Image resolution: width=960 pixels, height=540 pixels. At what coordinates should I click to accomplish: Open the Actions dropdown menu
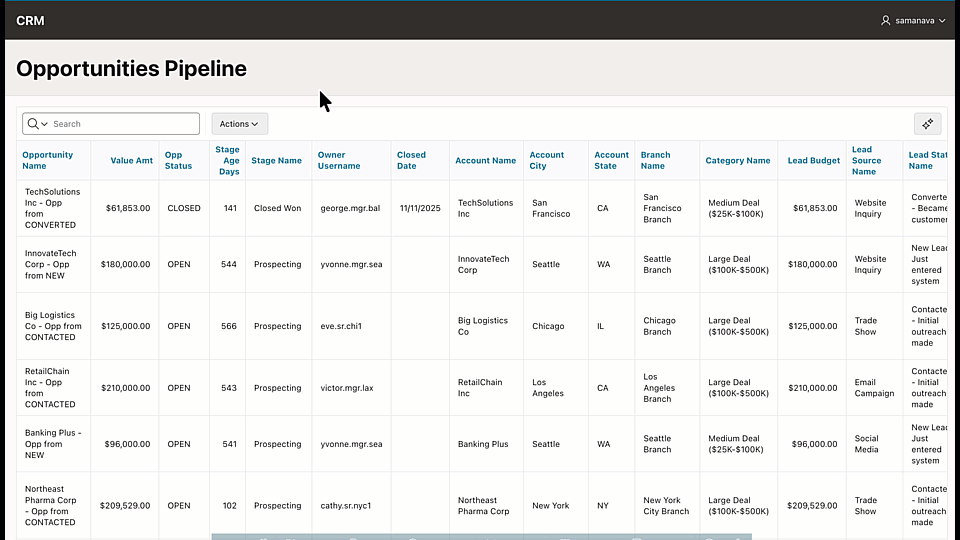coord(239,124)
